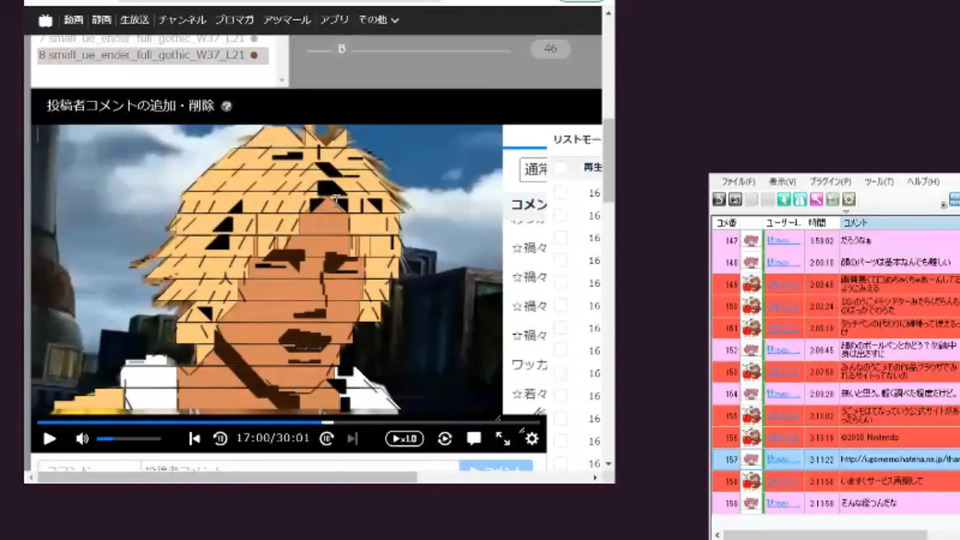
Task: Sort by the コメント column header
Action: pos(899,223)
